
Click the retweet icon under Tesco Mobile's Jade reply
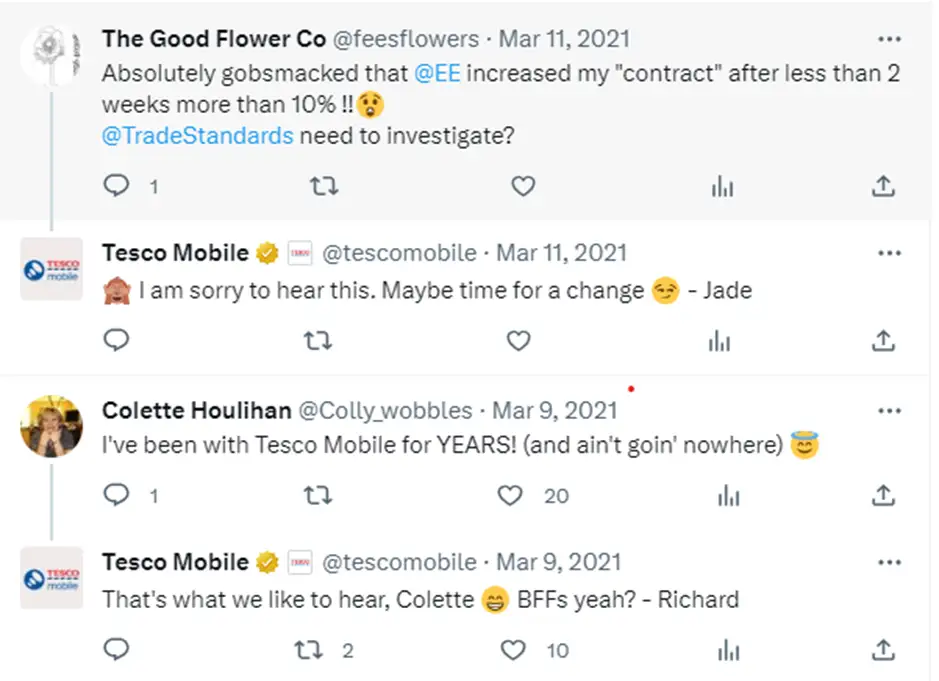click(317, 341)
